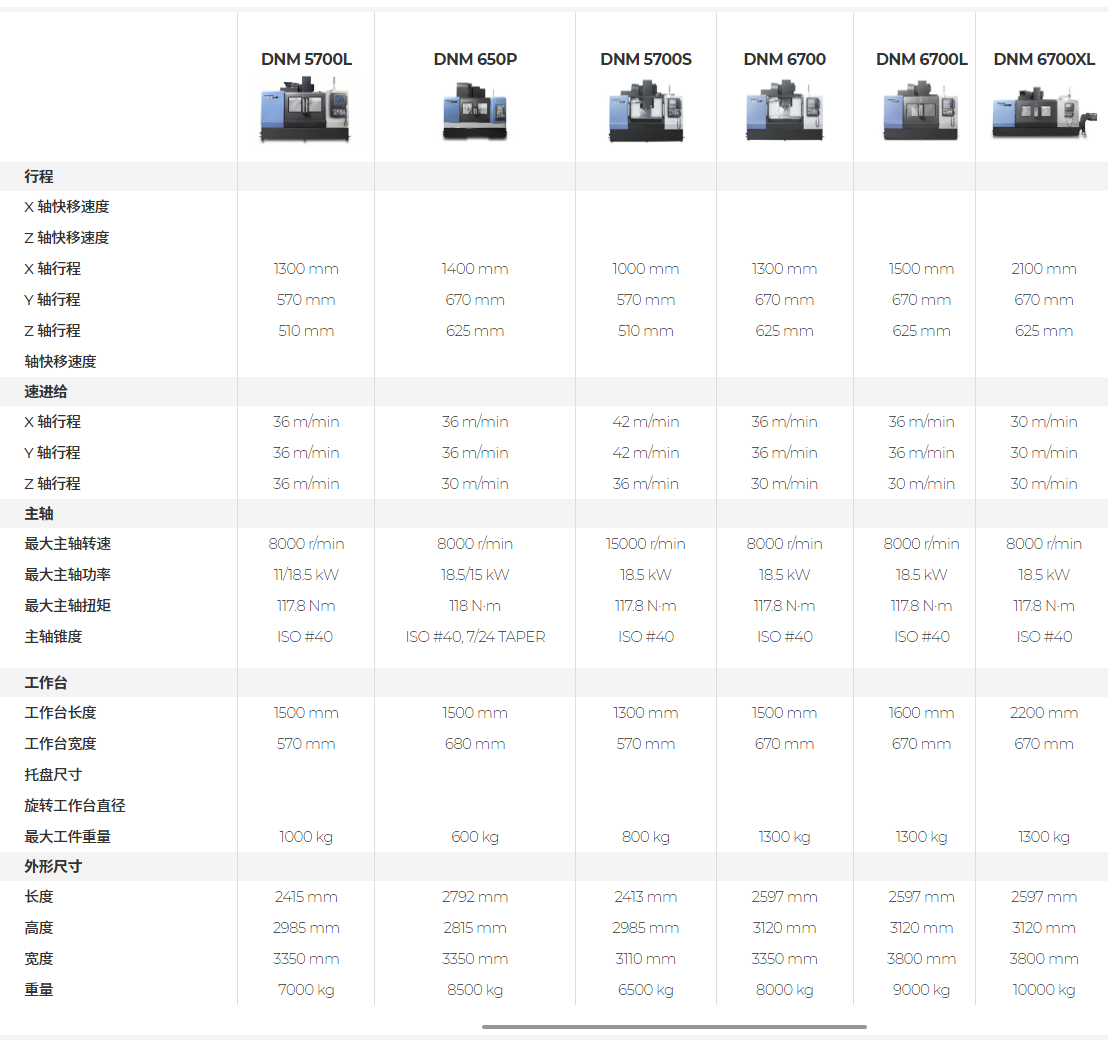The image size is (1108, 1062).
Task: Click the 2815 mm height value
Action: (475, 928)
